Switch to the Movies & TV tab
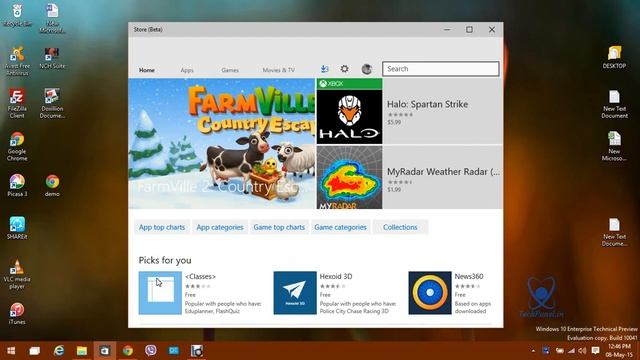The width and height of the screenshot is (640, 360). (x=278, y=70)
